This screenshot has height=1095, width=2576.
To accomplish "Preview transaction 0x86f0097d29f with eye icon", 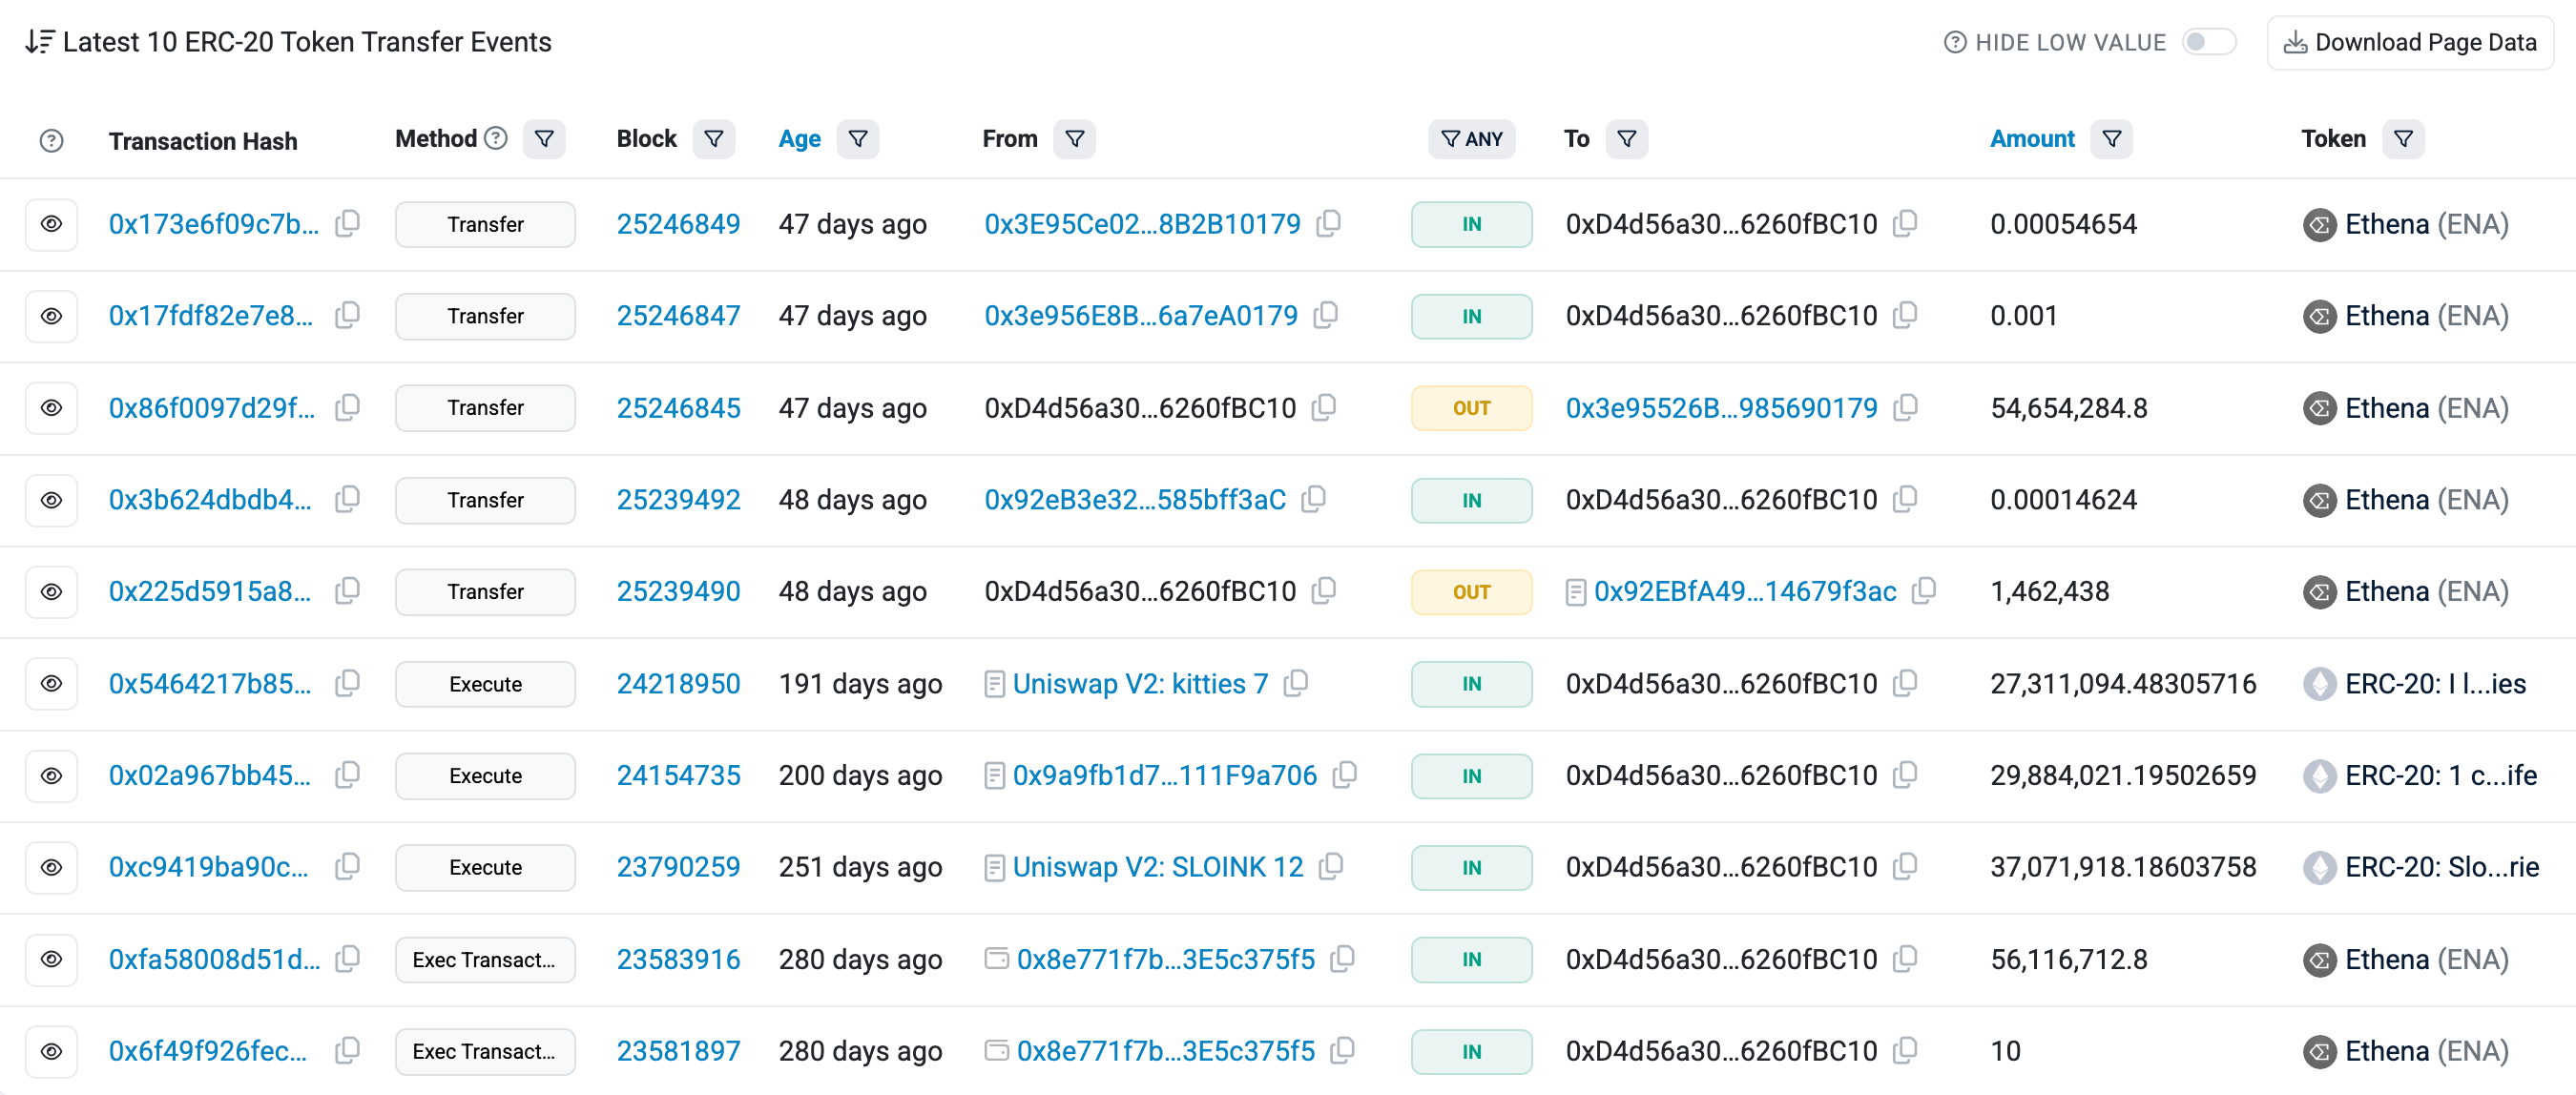I will (x=51, y=408).
